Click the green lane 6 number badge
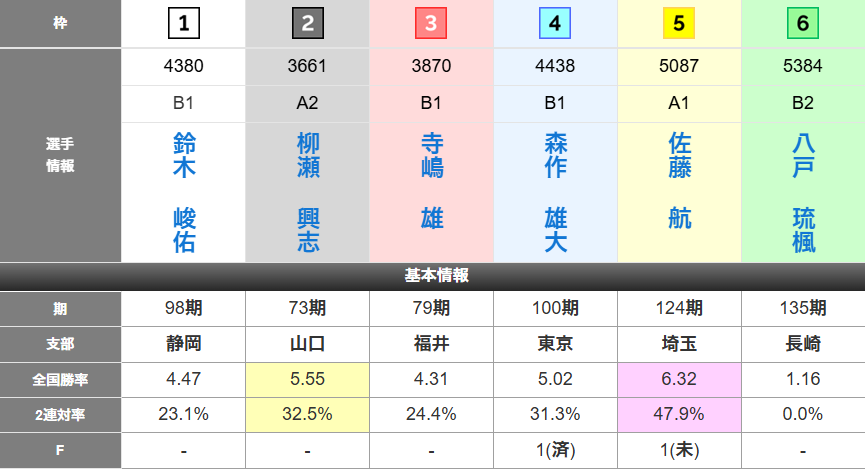 [803, 24]
